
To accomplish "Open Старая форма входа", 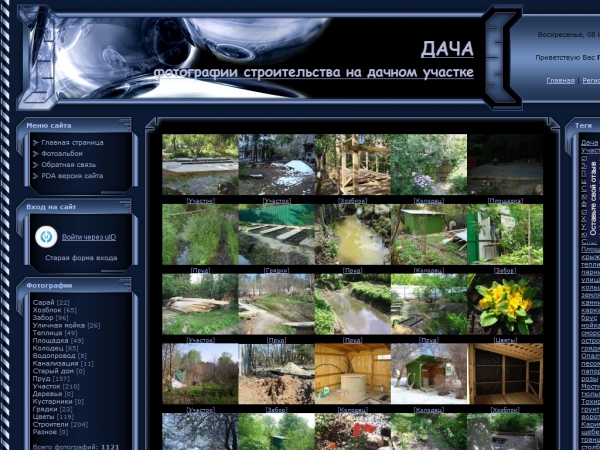I will coord(81,258).
